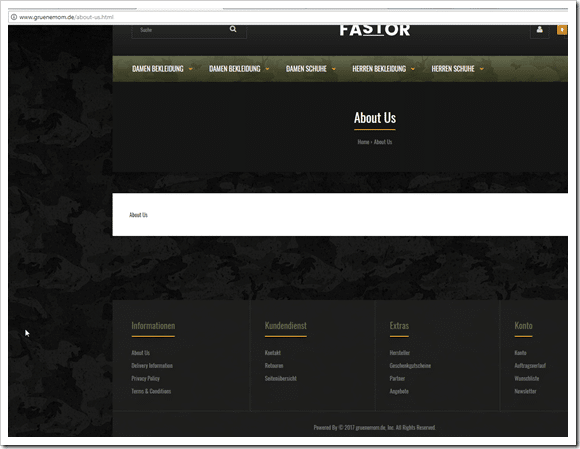Expand the first Damen Bekleidung dropdown arrow
Viewport: 580px width, 449px height.
point(190,69)
